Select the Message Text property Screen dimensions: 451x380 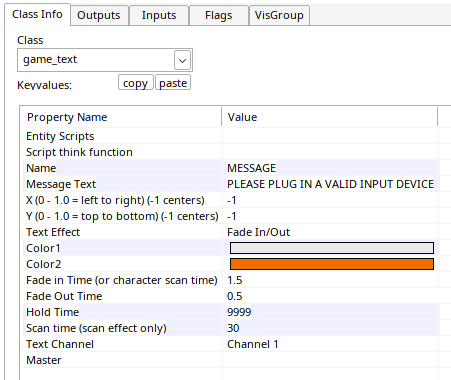click(61, 184)
